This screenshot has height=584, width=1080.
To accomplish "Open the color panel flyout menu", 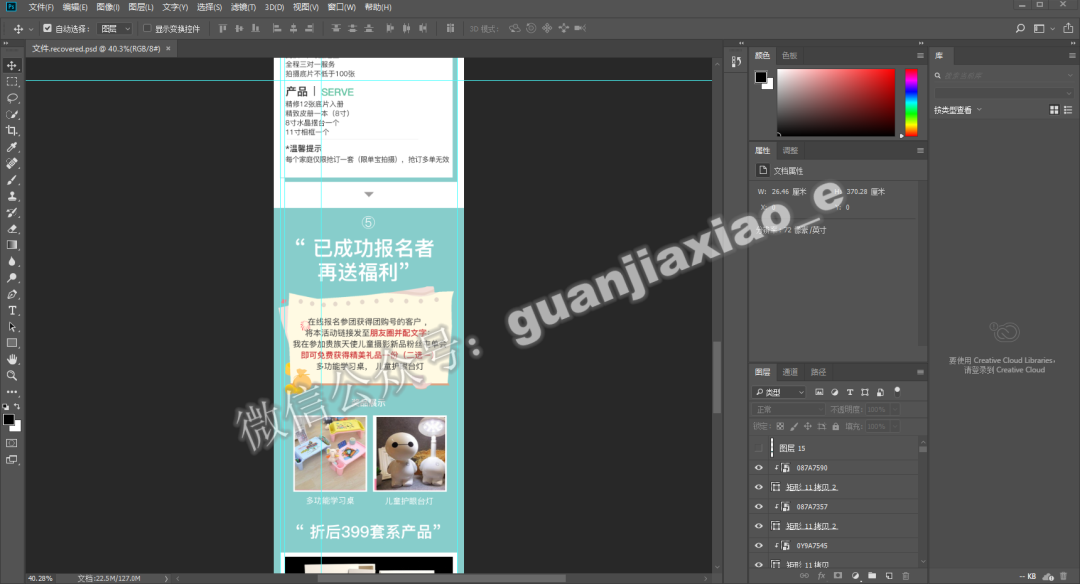I will pyautogui.click(x=920, y=55).
